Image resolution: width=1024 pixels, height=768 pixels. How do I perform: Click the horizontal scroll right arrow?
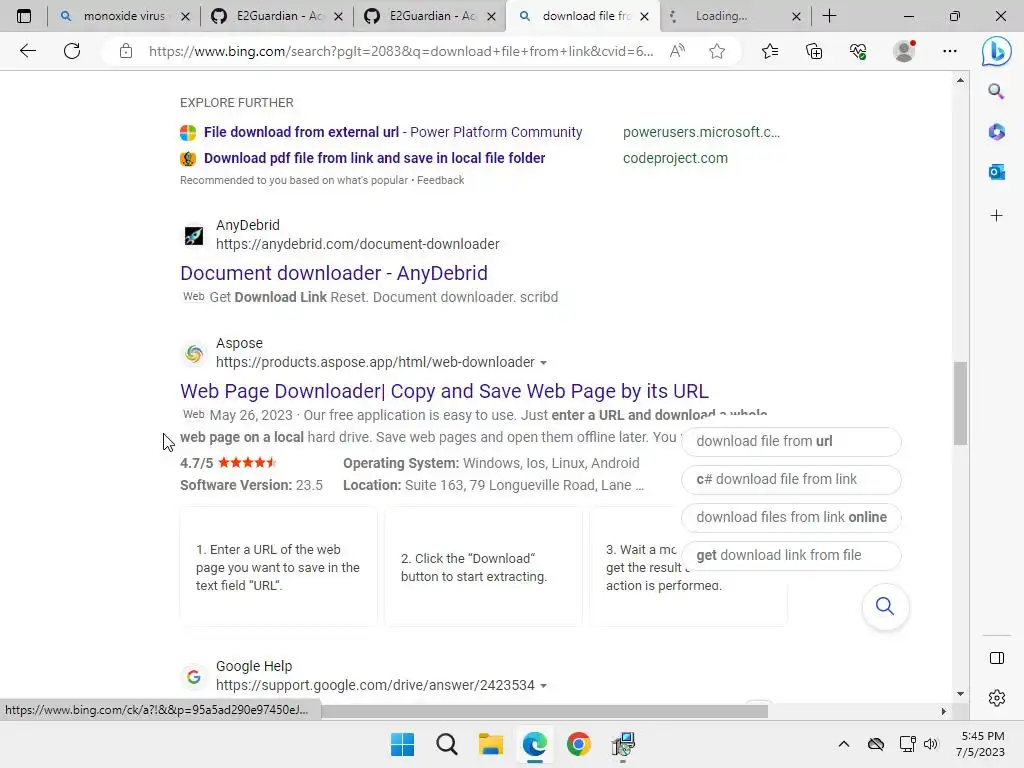(943, 711)
